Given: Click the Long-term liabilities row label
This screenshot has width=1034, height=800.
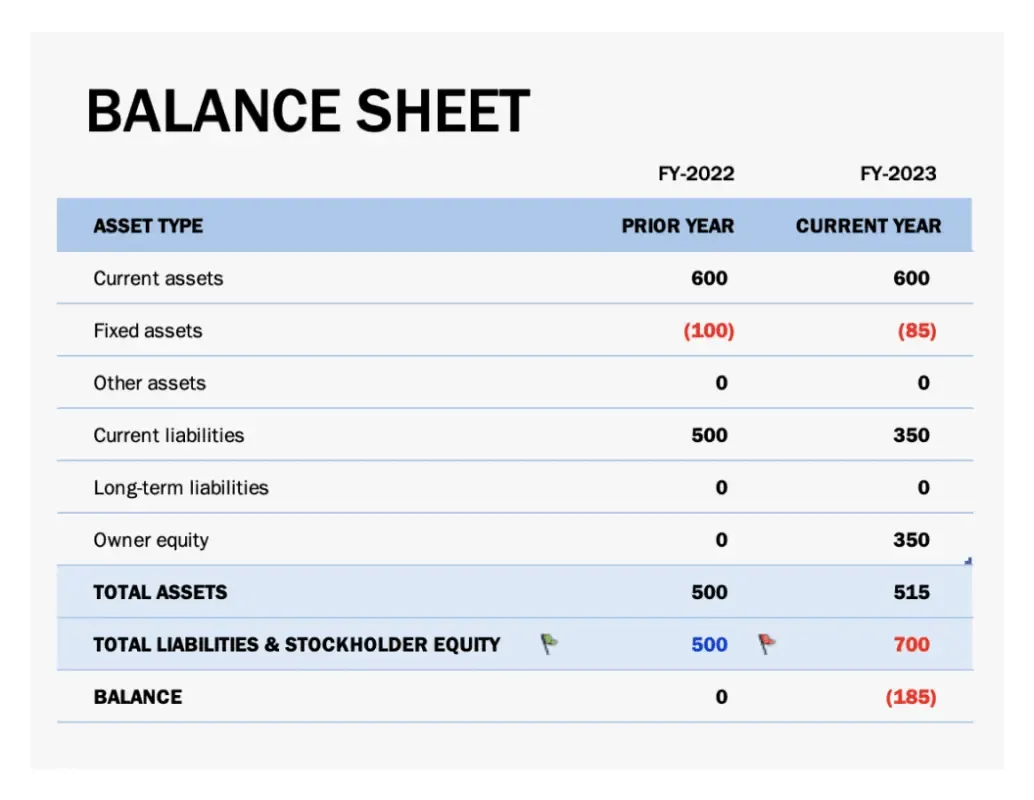Looking at the screenshot, I should point(181,488).
